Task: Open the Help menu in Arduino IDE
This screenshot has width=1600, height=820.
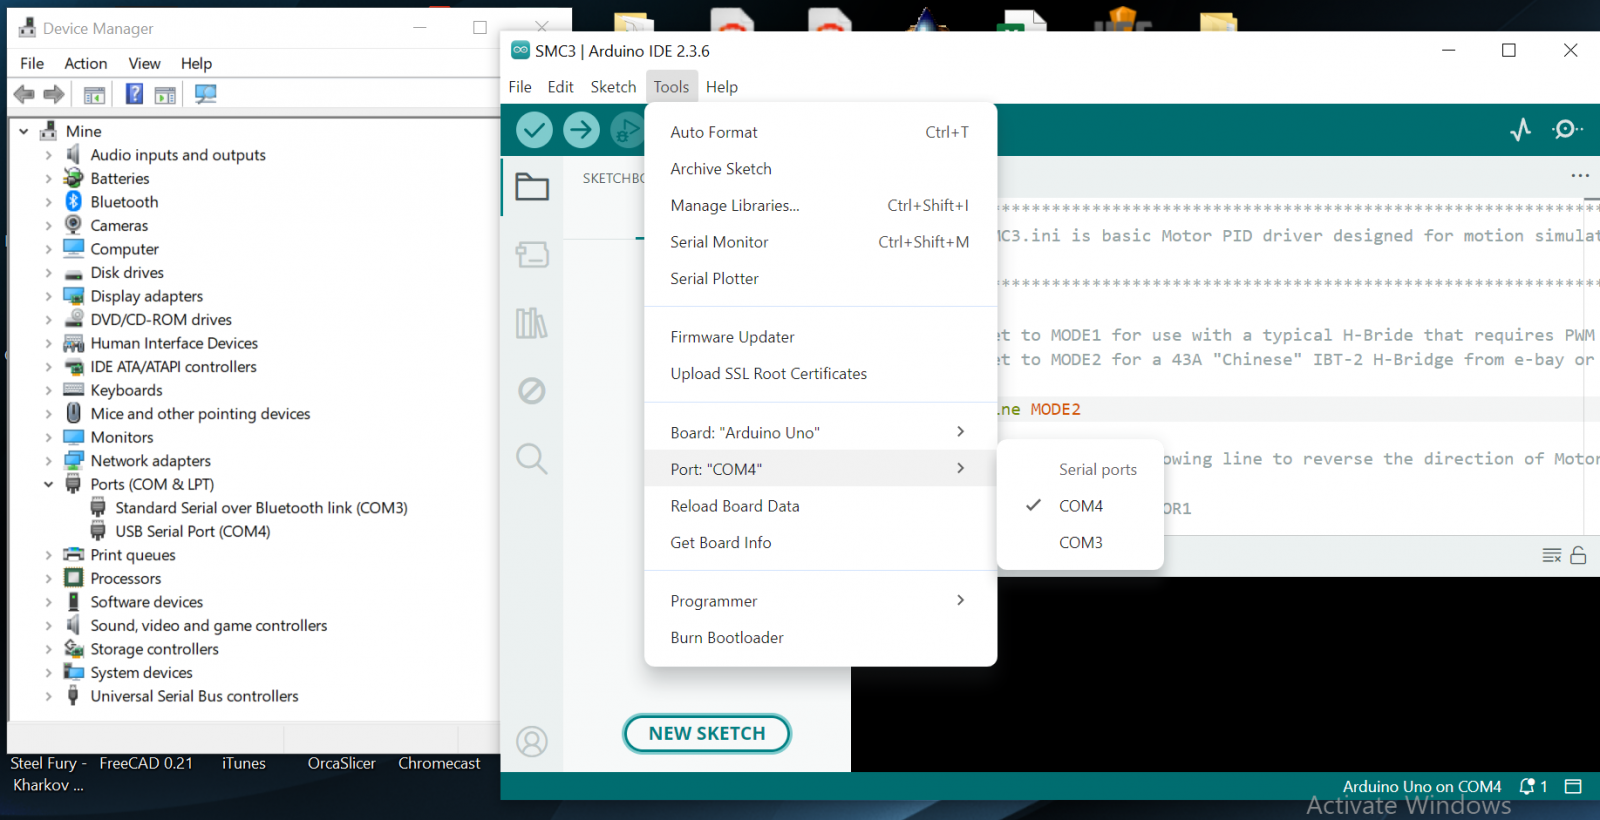Action: tap(722, 87)
